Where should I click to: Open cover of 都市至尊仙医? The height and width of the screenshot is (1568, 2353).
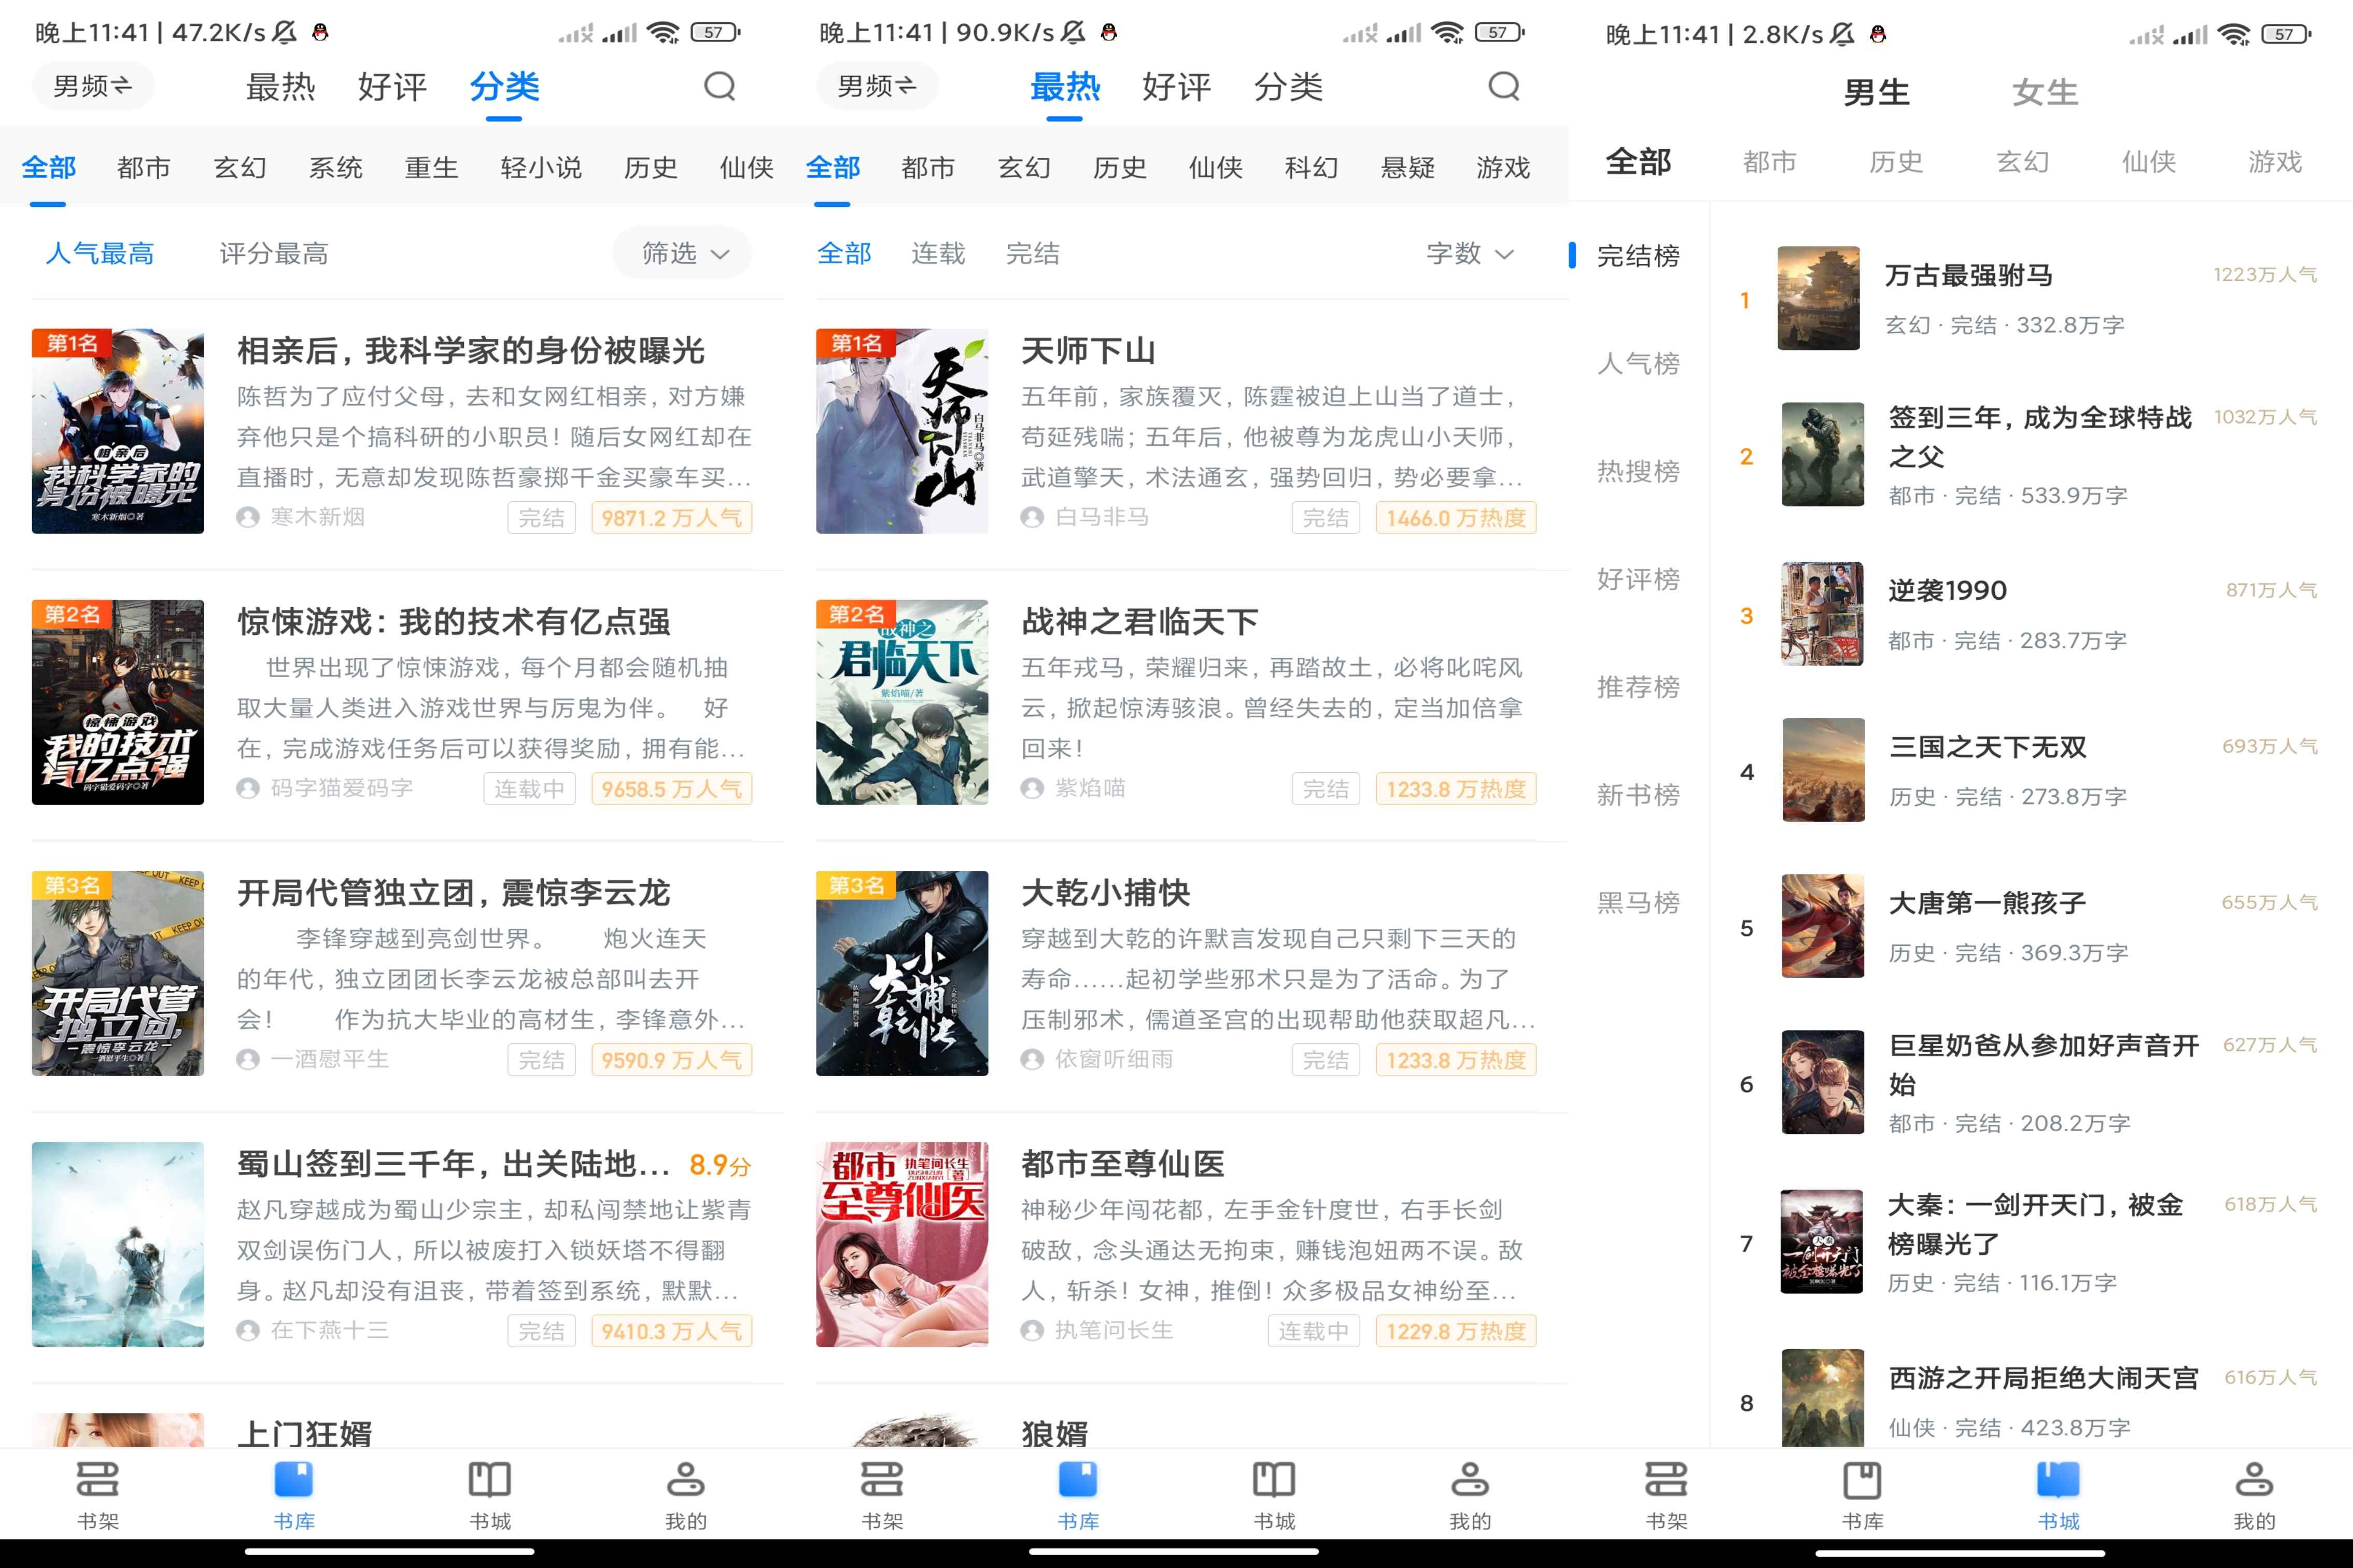tap(902, 1244)
